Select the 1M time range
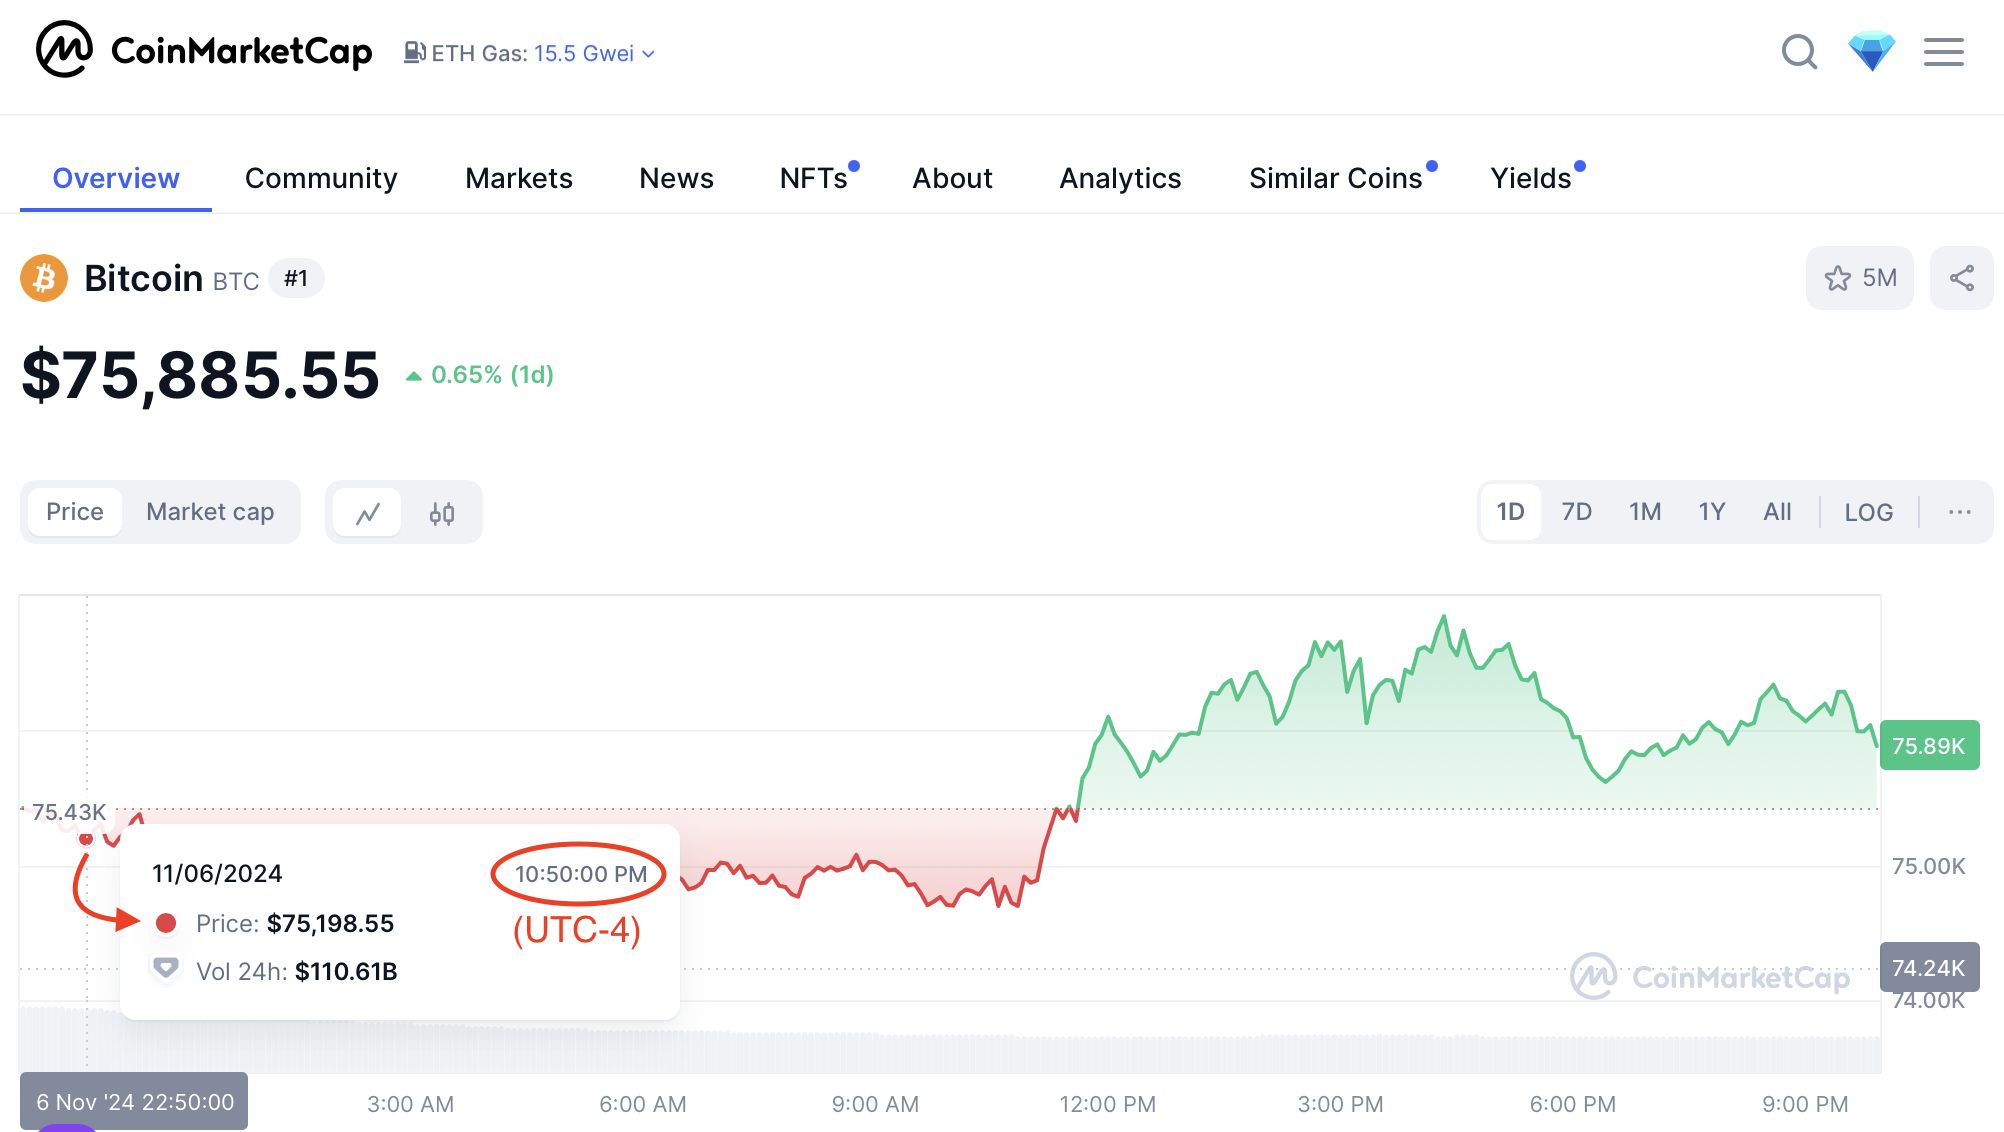This screenshot has height=1132, width=2004. 1644,512
